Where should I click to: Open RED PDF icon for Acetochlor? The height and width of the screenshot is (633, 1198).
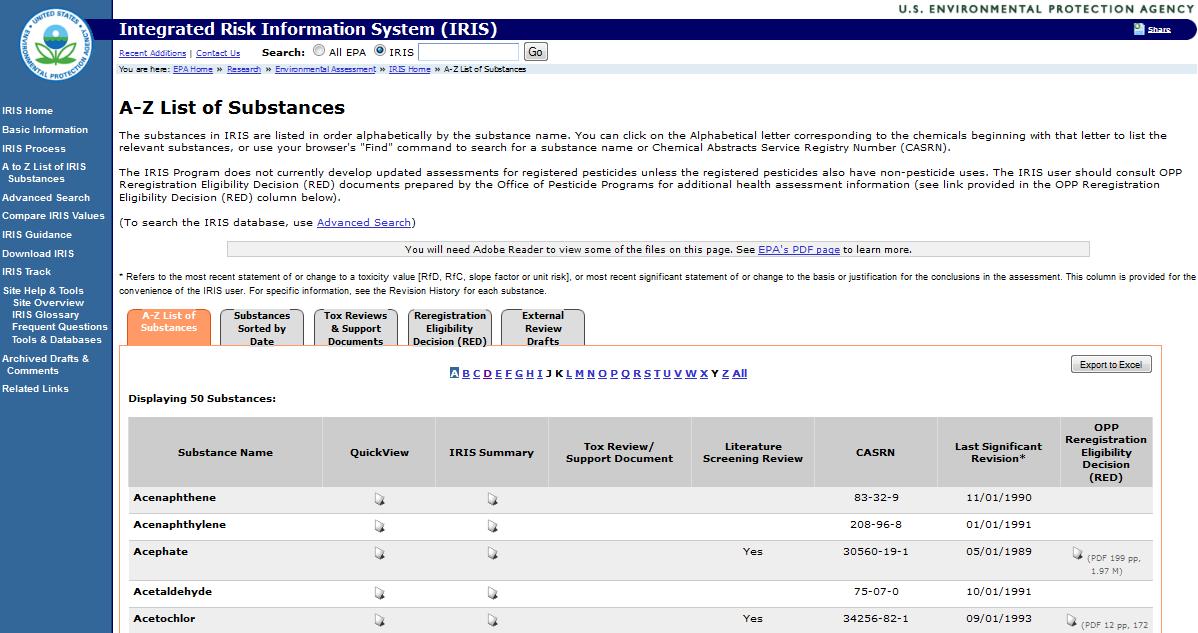pos(1071,620)
